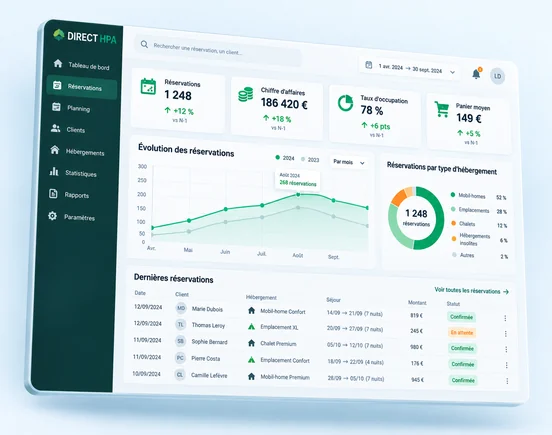Click the Taux d'occupation pie icon
Image resolution: width=552 pixels, height=435 pixels.
(345, 103)
